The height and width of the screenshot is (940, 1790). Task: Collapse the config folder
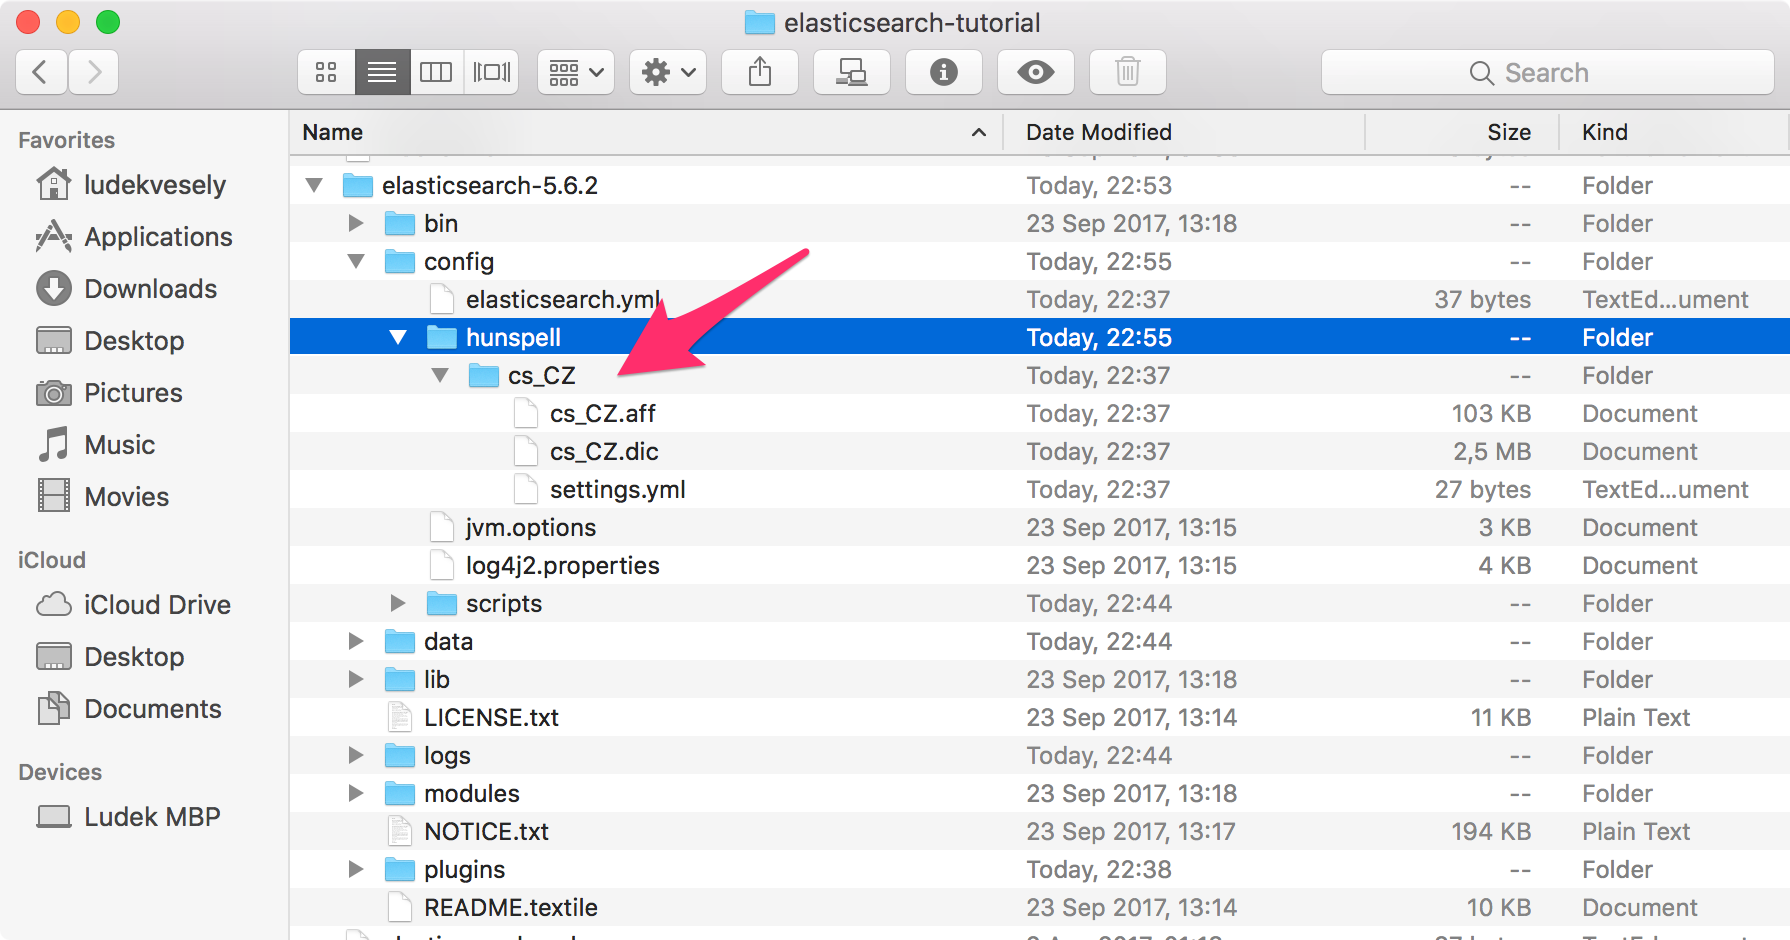tap(356, 261)
